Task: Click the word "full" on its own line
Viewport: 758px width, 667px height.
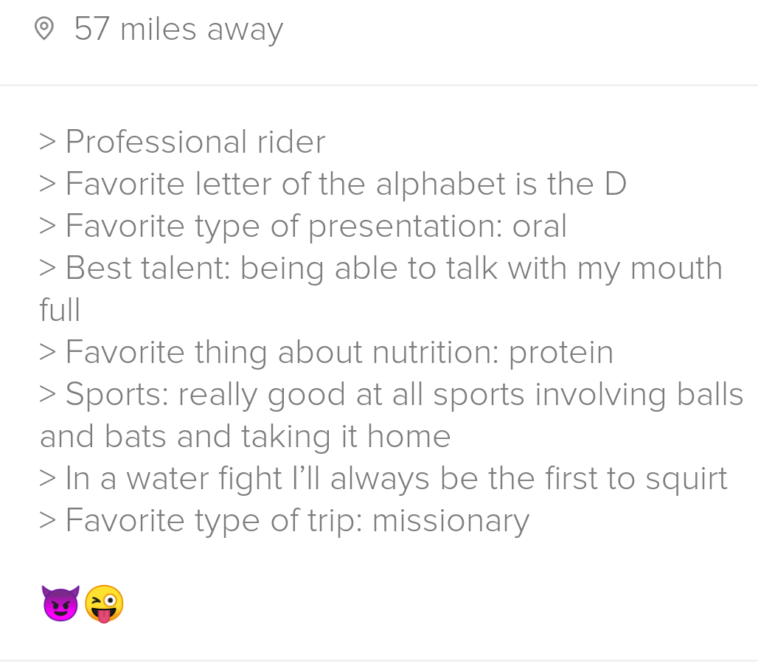Action: coord(59,310)
